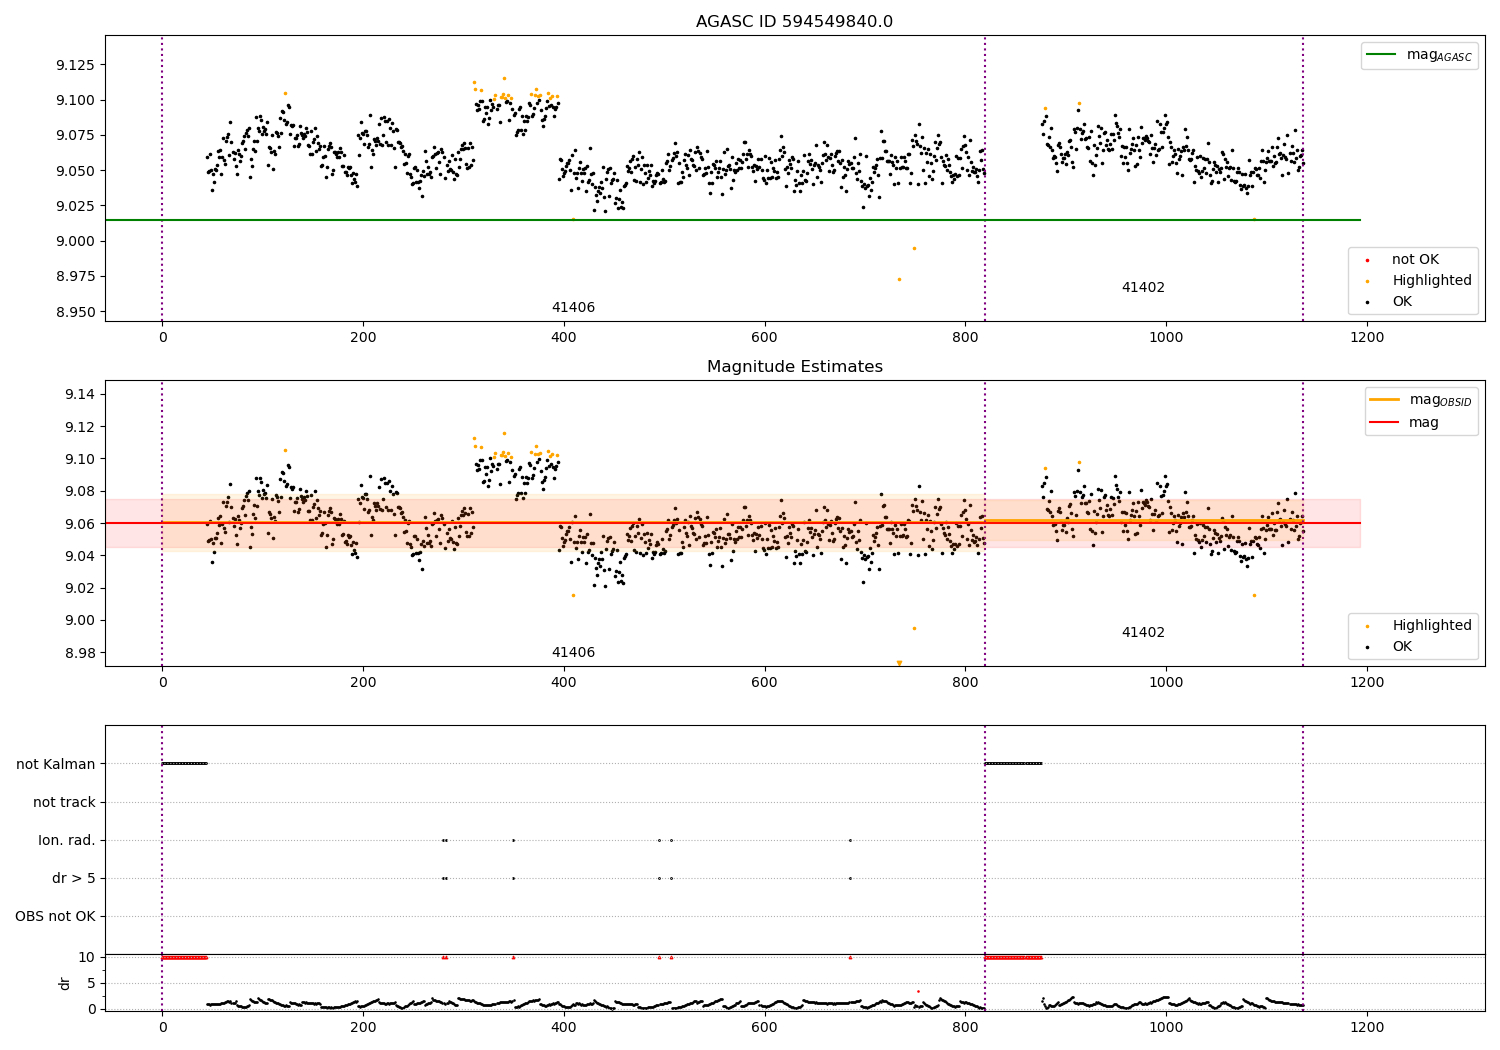Click the 'dr' y-axis label in bottom plot
The height and width of the screenshot is (1050, 1500).
(x=64, y=983)
